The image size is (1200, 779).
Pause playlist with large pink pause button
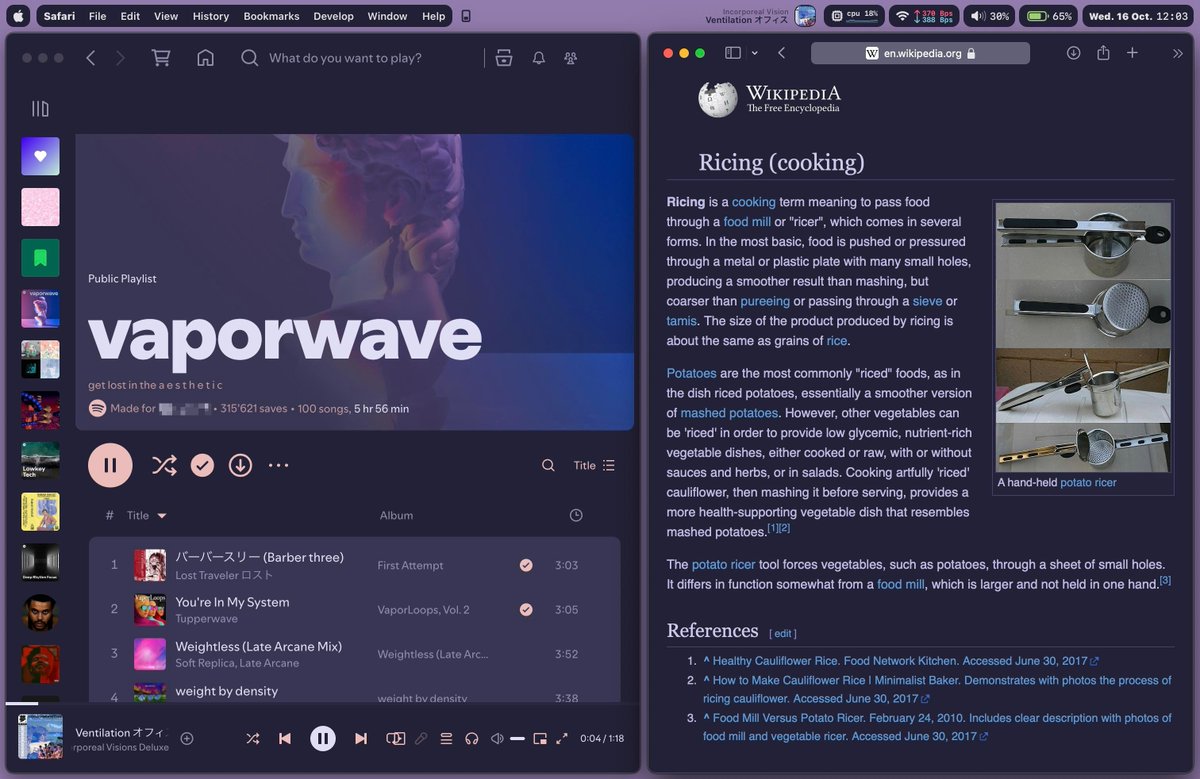click(x=110, y=465)
